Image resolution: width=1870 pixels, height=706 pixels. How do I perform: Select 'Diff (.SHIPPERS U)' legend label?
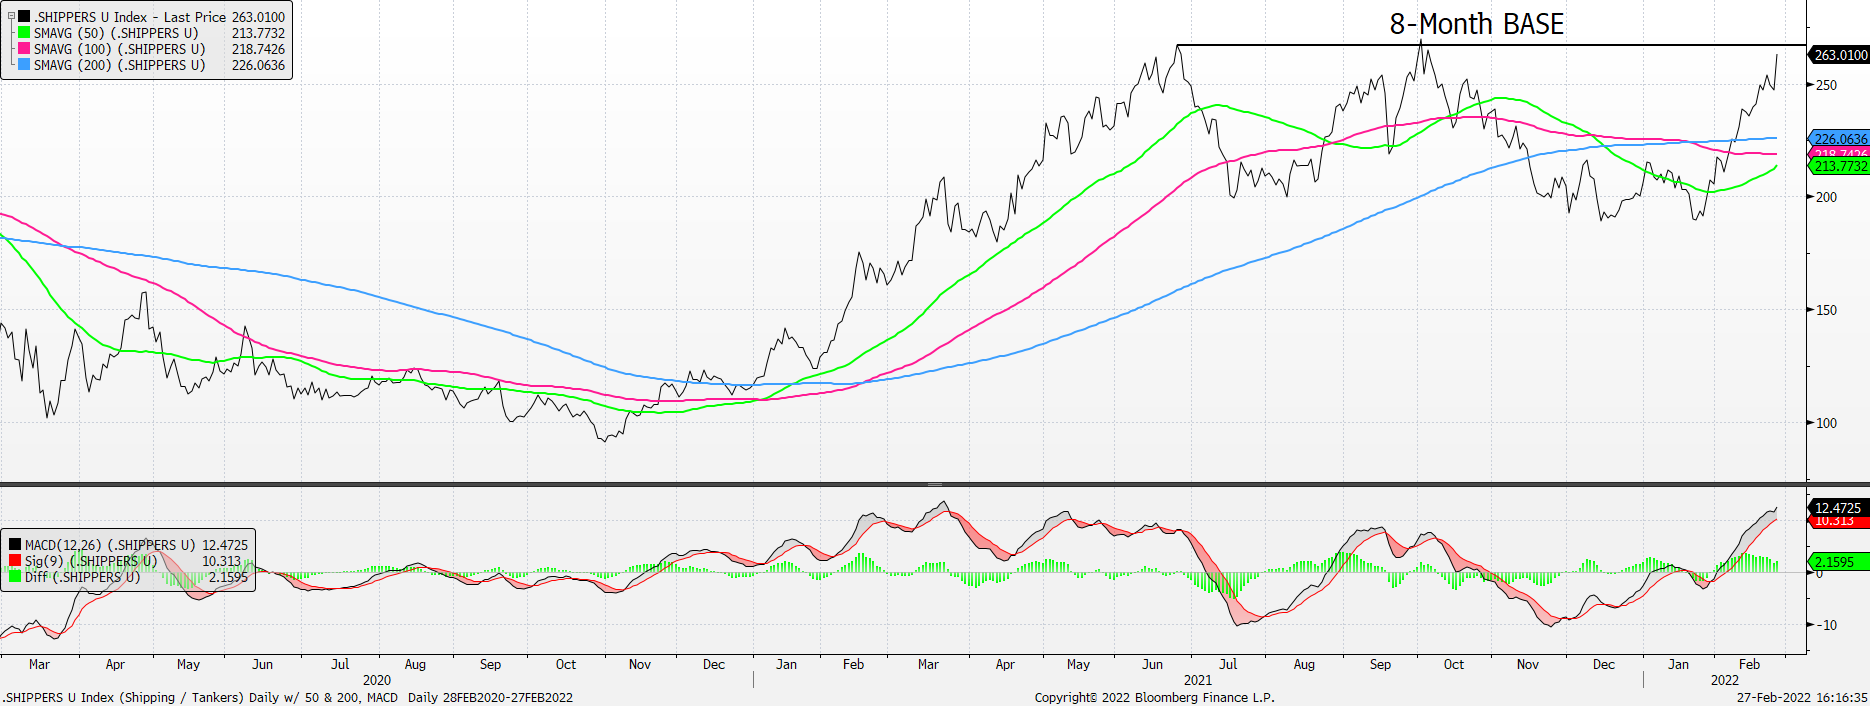pyautogui.click(x=83, y=577)
